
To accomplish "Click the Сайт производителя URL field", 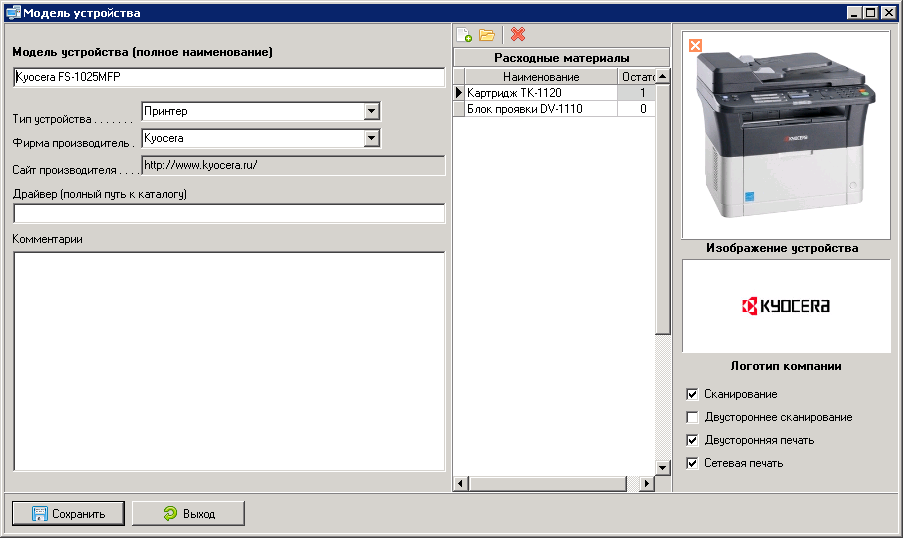I will (x=293, y=165).
